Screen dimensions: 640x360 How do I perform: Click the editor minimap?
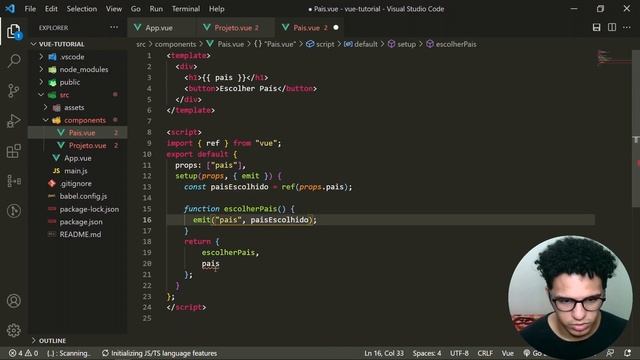[x=613, y=57]
